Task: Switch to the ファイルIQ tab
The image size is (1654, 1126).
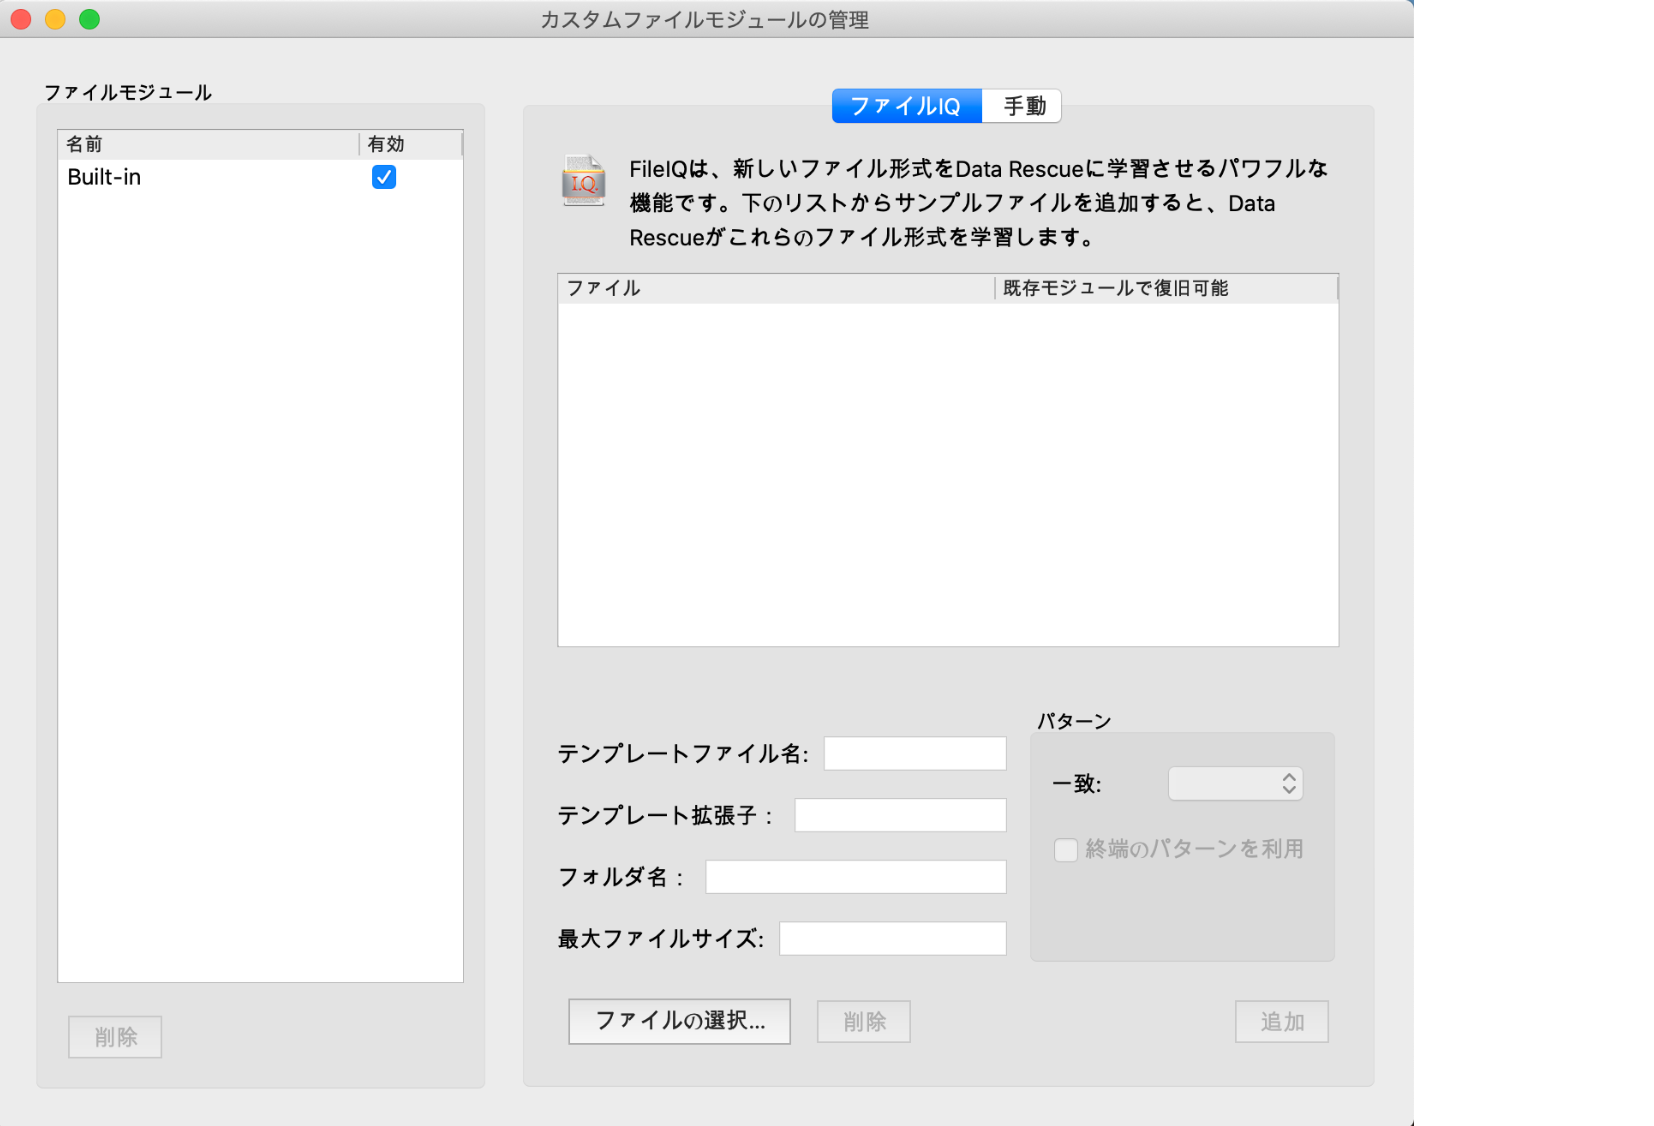Action: (x=906, y=106)
